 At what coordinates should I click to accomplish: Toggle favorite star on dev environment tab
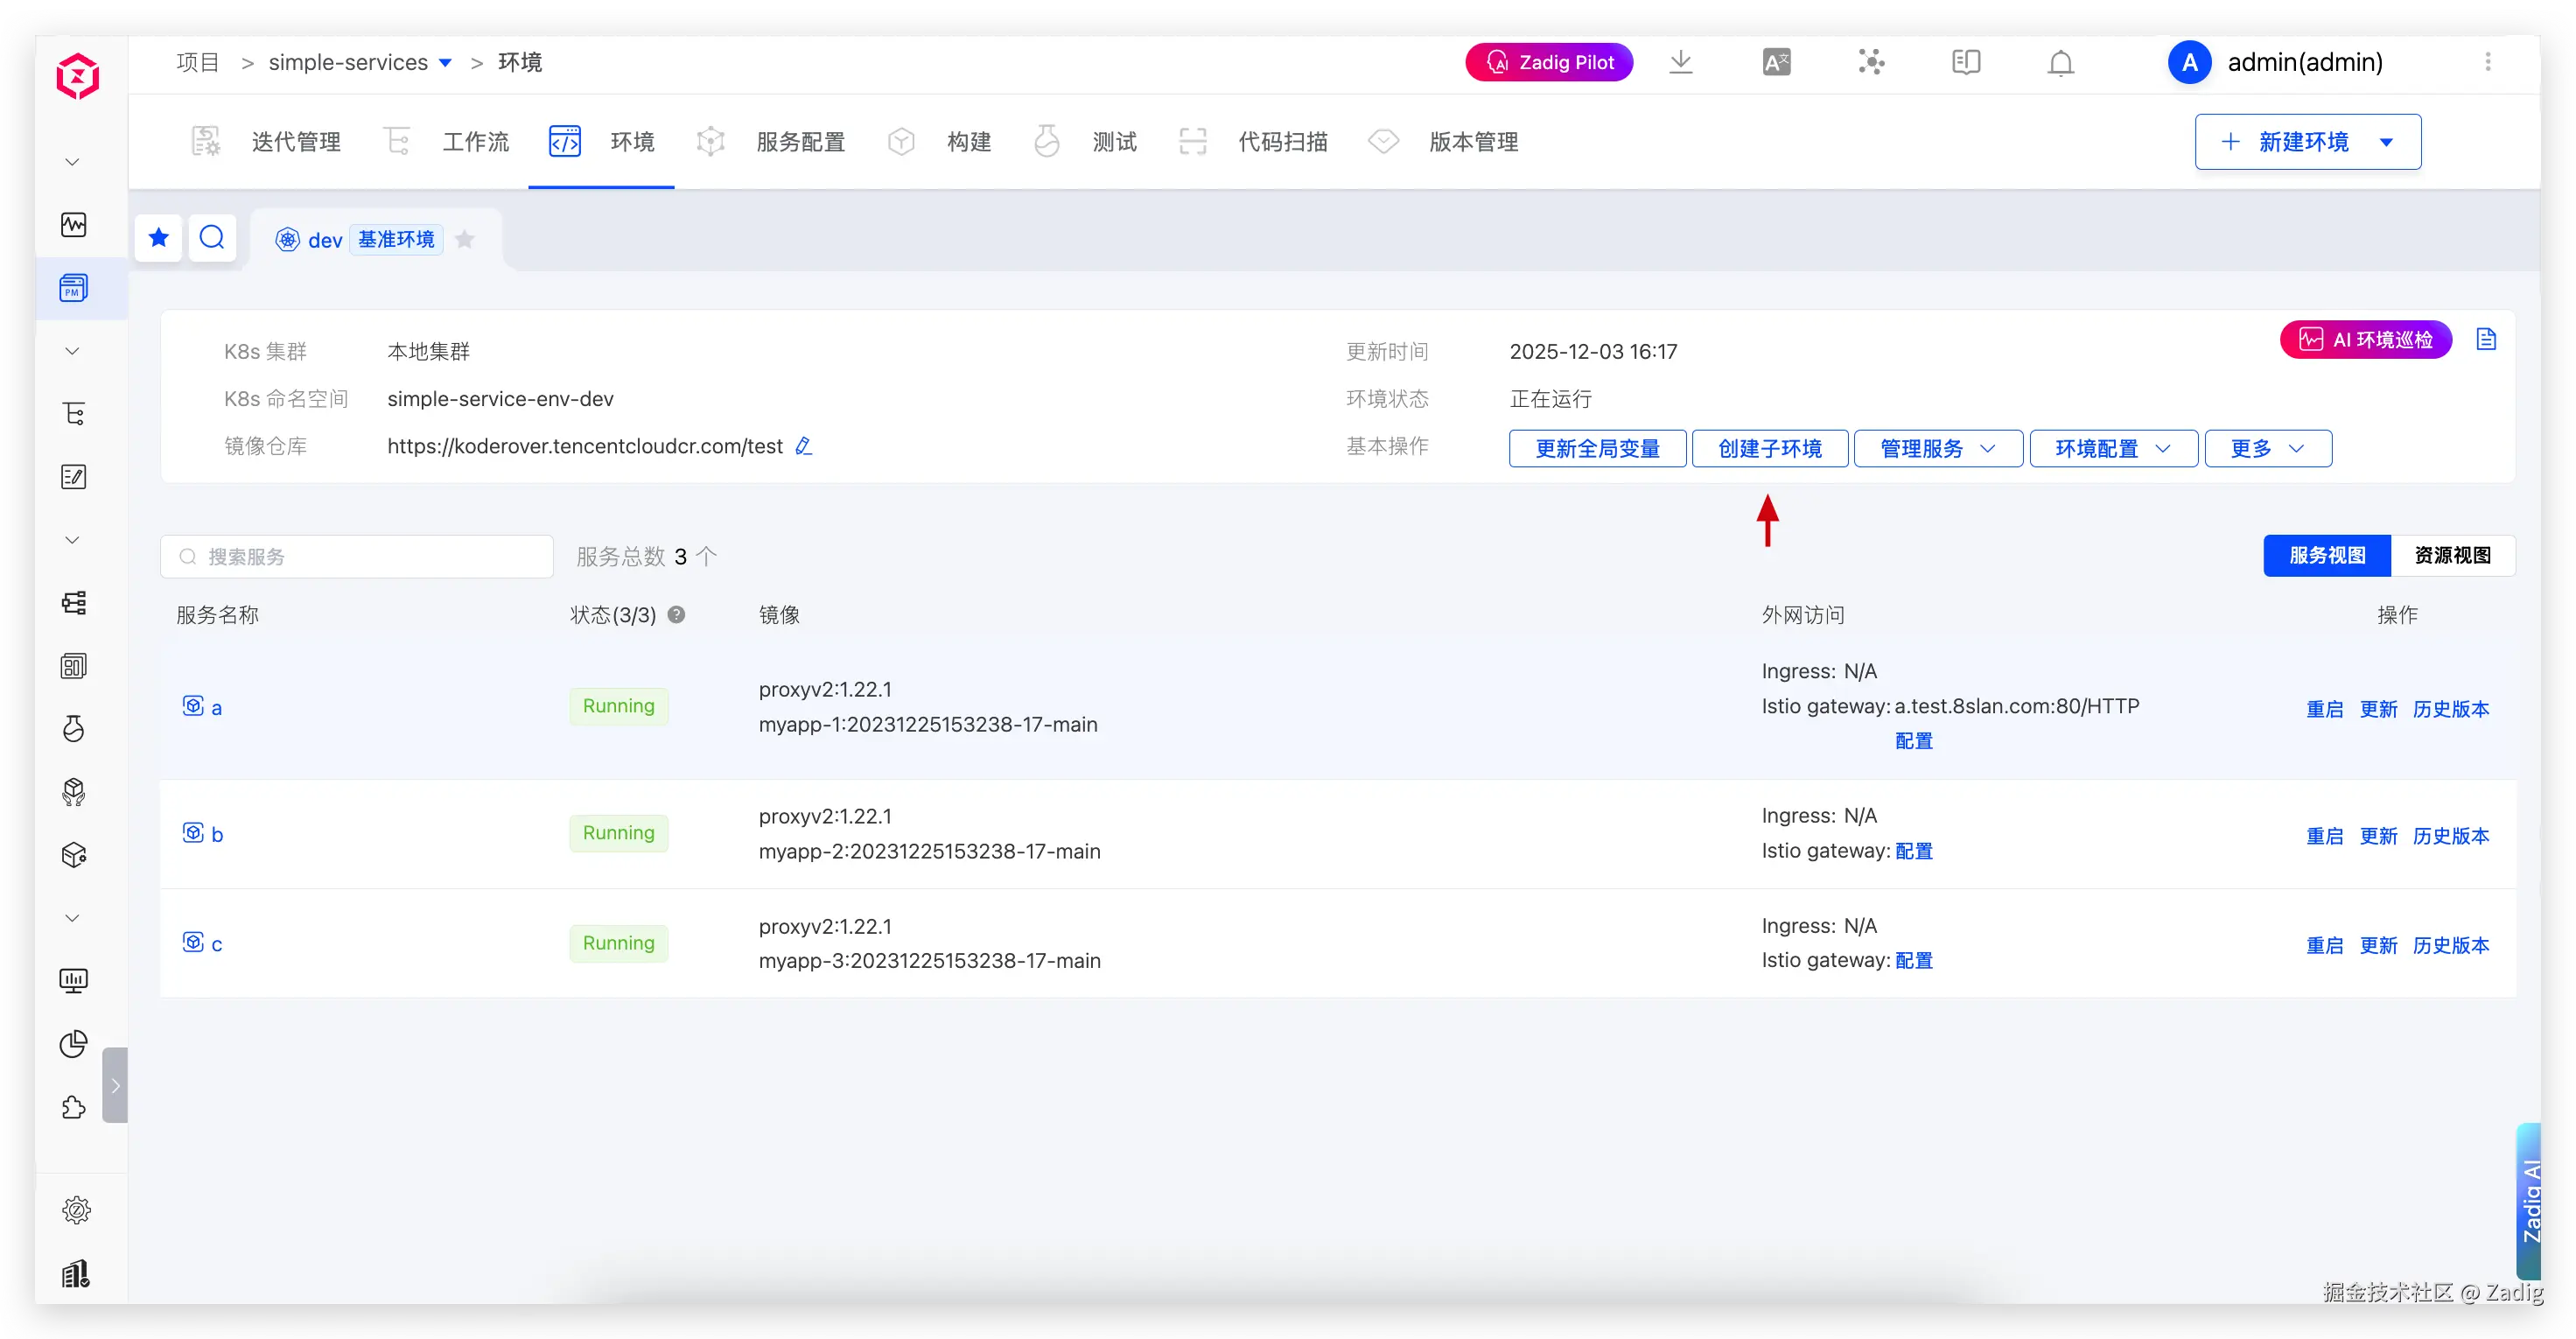coord(464,239)
